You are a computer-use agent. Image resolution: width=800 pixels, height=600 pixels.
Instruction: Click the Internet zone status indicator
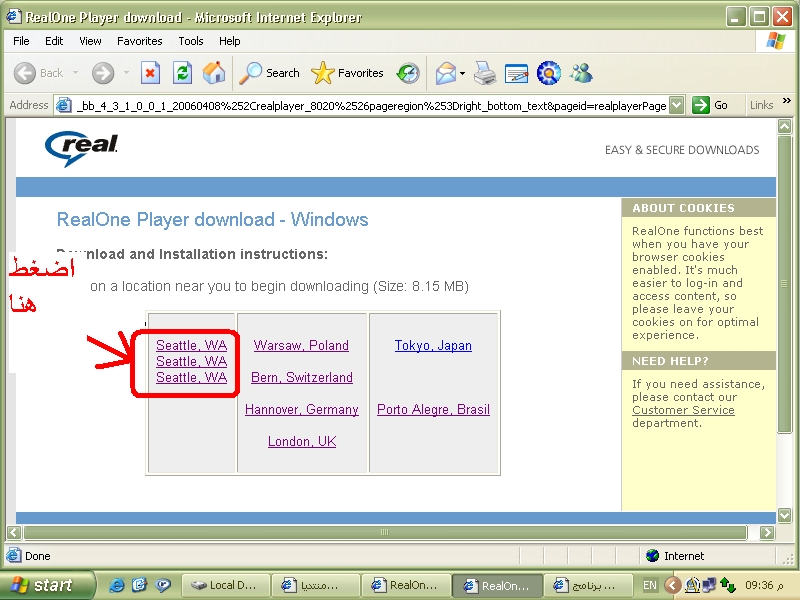674,556
